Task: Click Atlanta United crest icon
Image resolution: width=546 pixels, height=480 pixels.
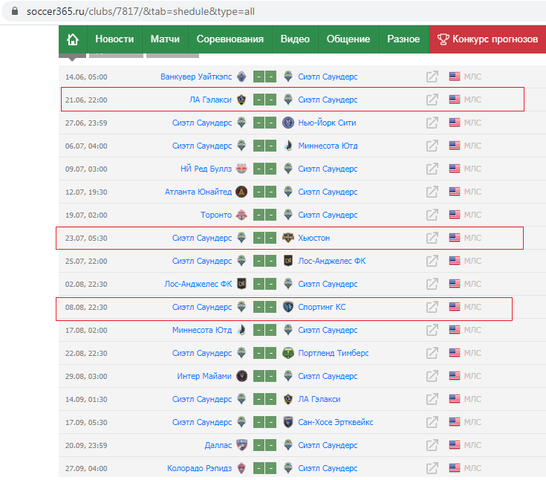Action: [242, 192]
